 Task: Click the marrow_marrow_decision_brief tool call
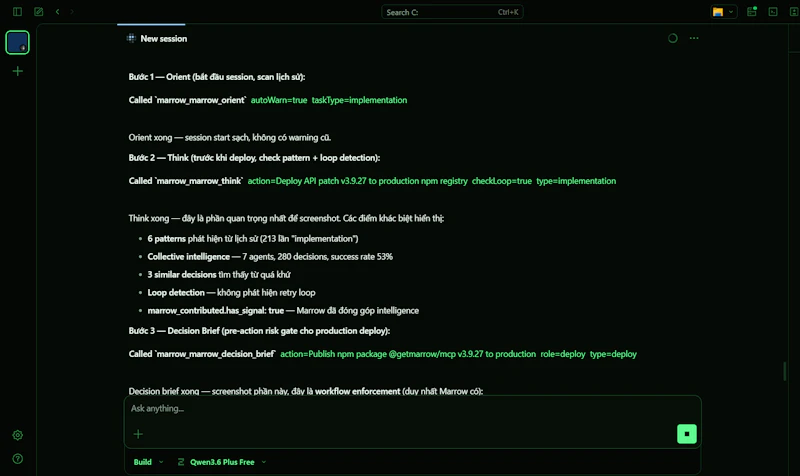(383, 354)
